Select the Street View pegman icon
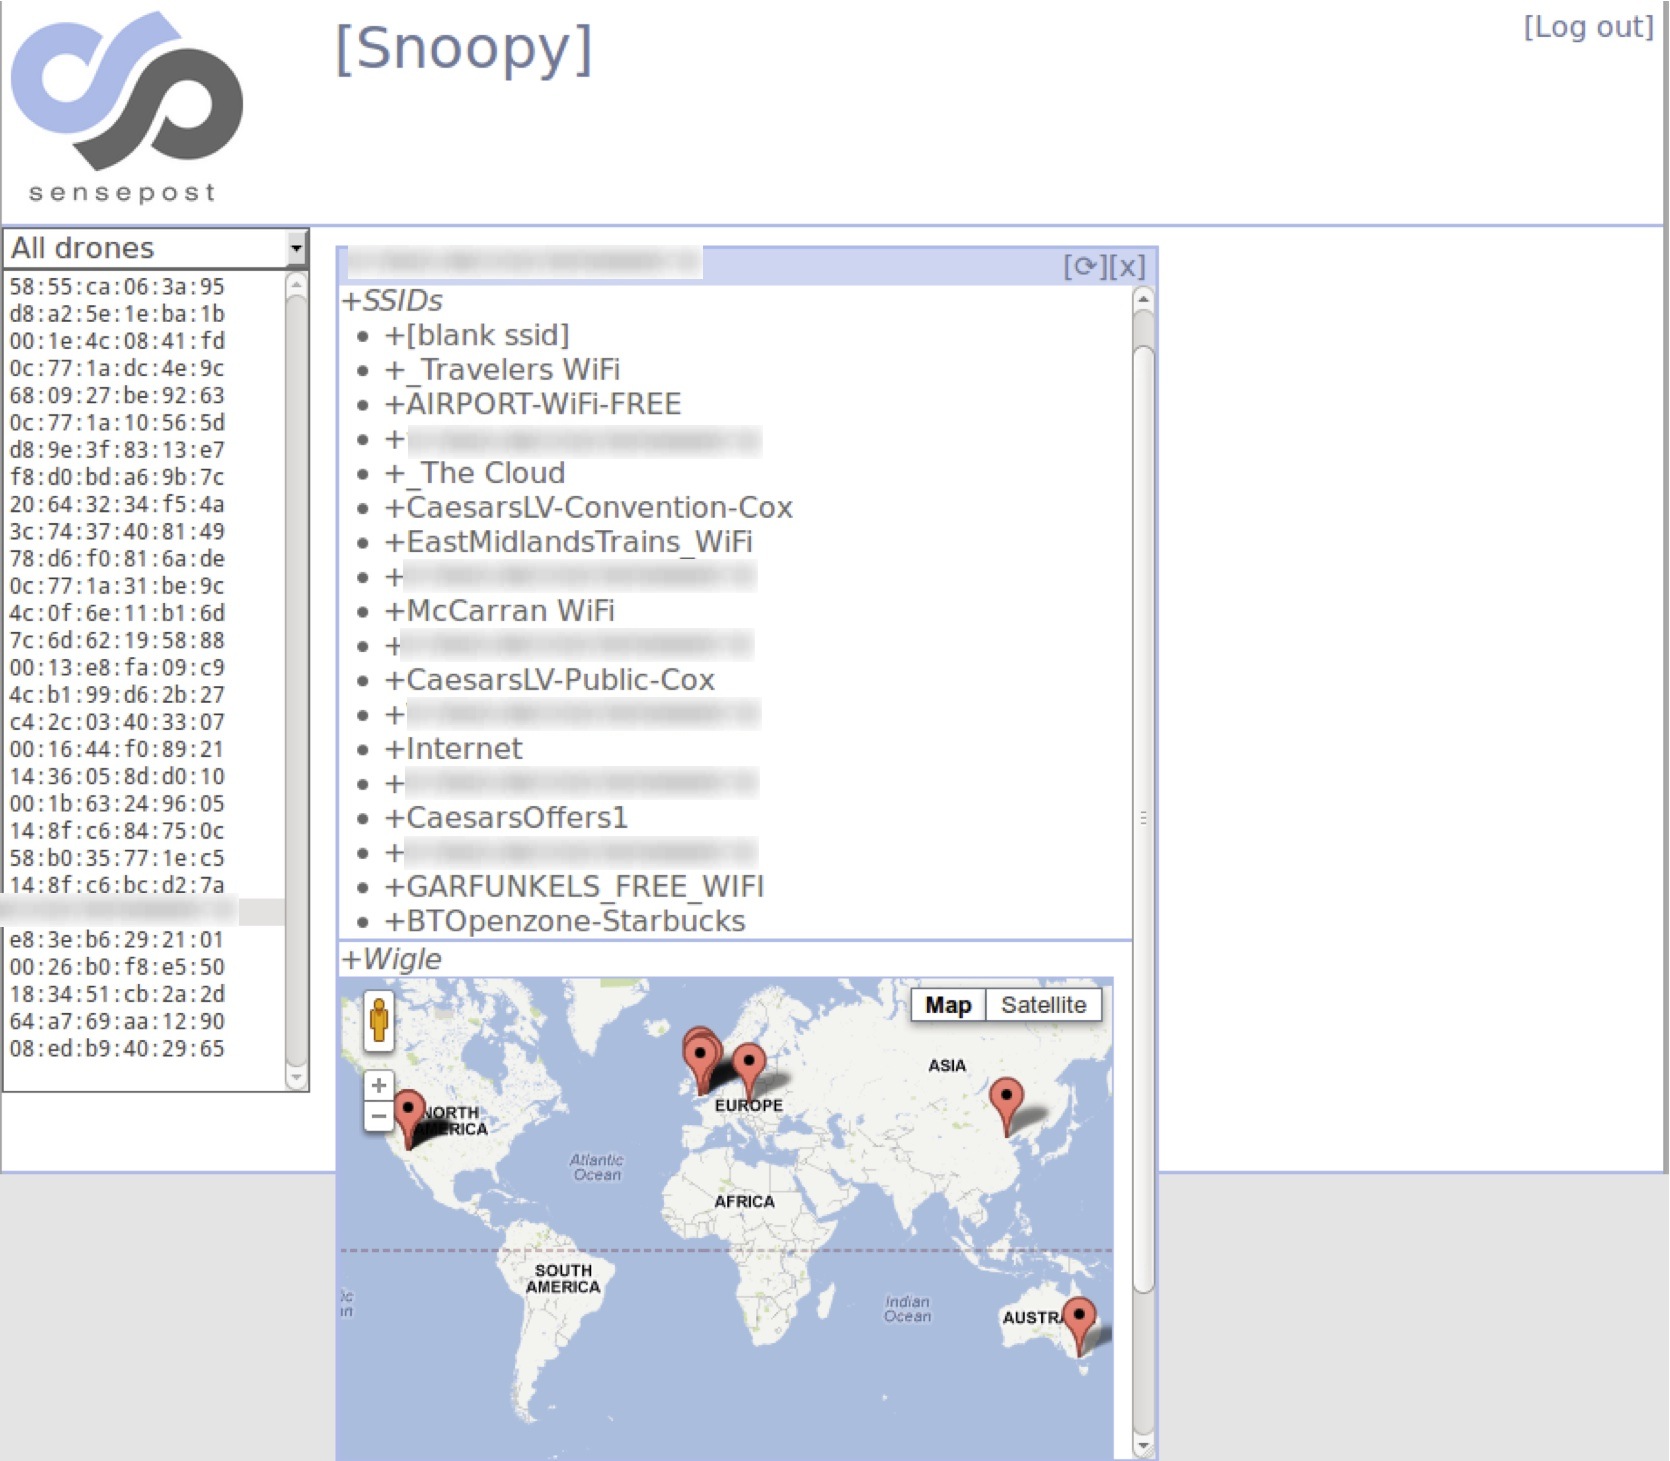The height and width of the screenshot is (1461, 1670). click(x=378, y=1021)
